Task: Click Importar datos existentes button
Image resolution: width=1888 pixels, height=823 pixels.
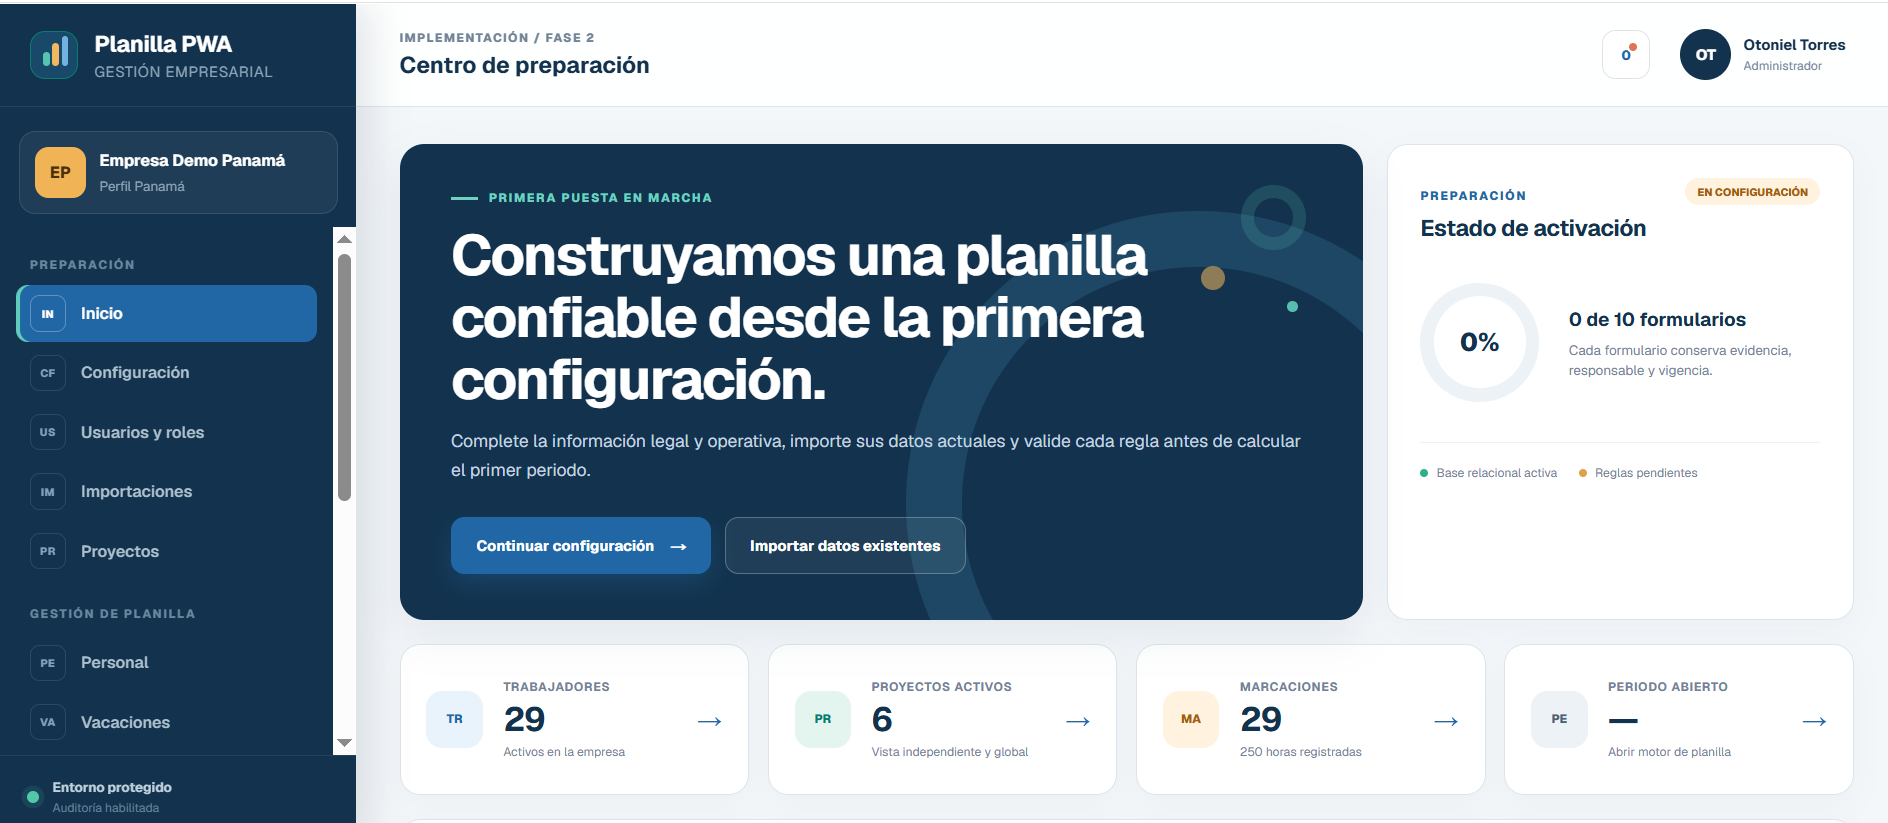Action: tap(845, 546)
